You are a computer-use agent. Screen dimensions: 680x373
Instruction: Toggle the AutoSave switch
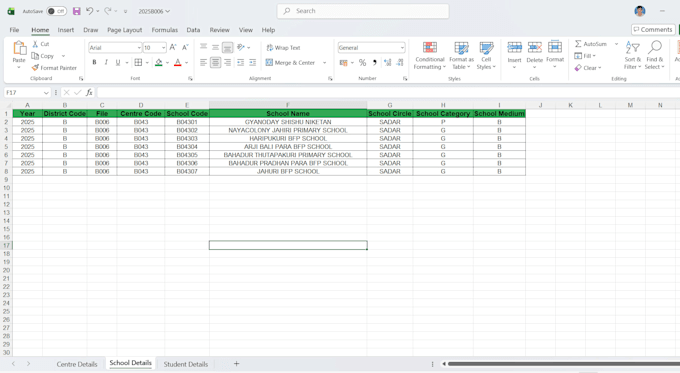[x=56, y=11]
